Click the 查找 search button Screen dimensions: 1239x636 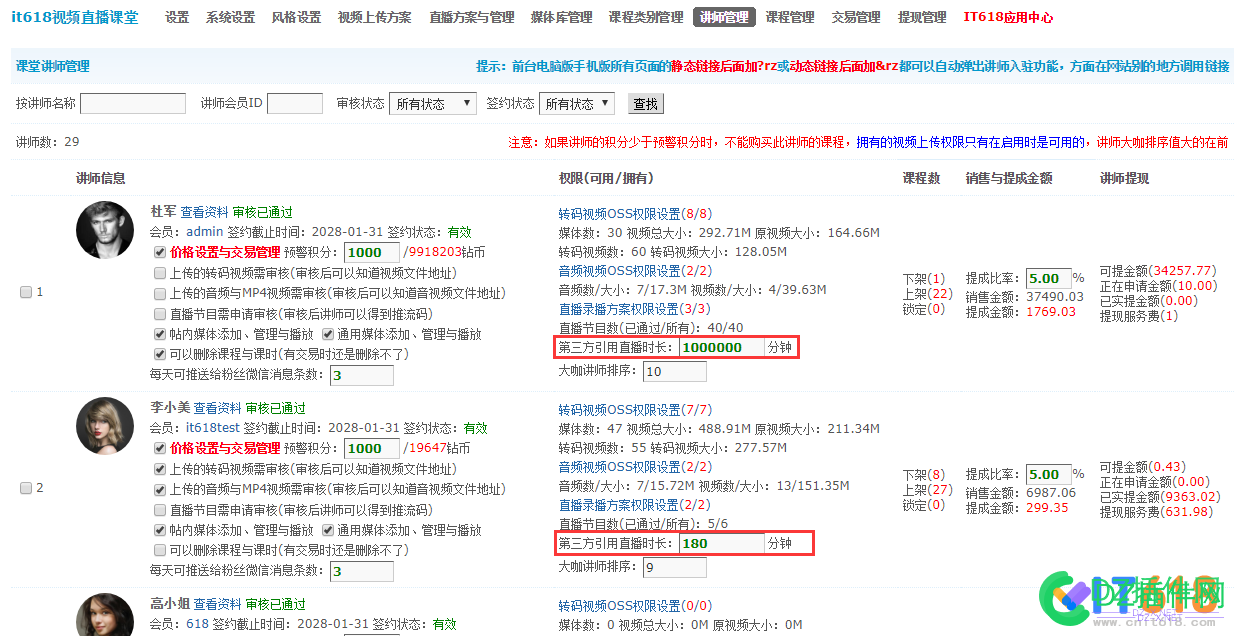[x=645, y=103]
